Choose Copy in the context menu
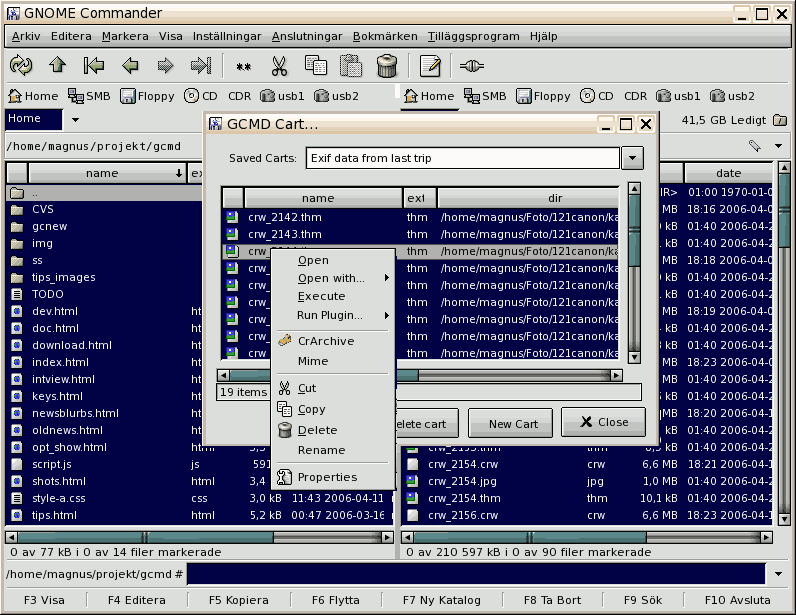This screenshot has height=615, width=796. pyautogui.click(x=334, y=409)
